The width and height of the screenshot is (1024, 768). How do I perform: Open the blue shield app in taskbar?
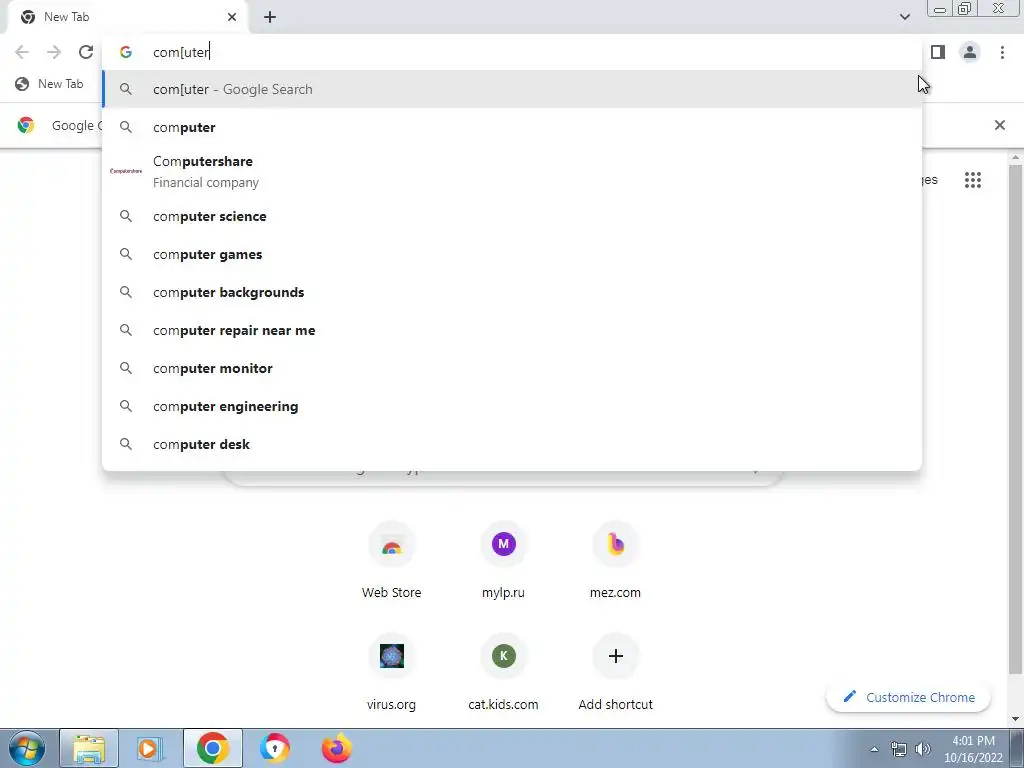275,748
